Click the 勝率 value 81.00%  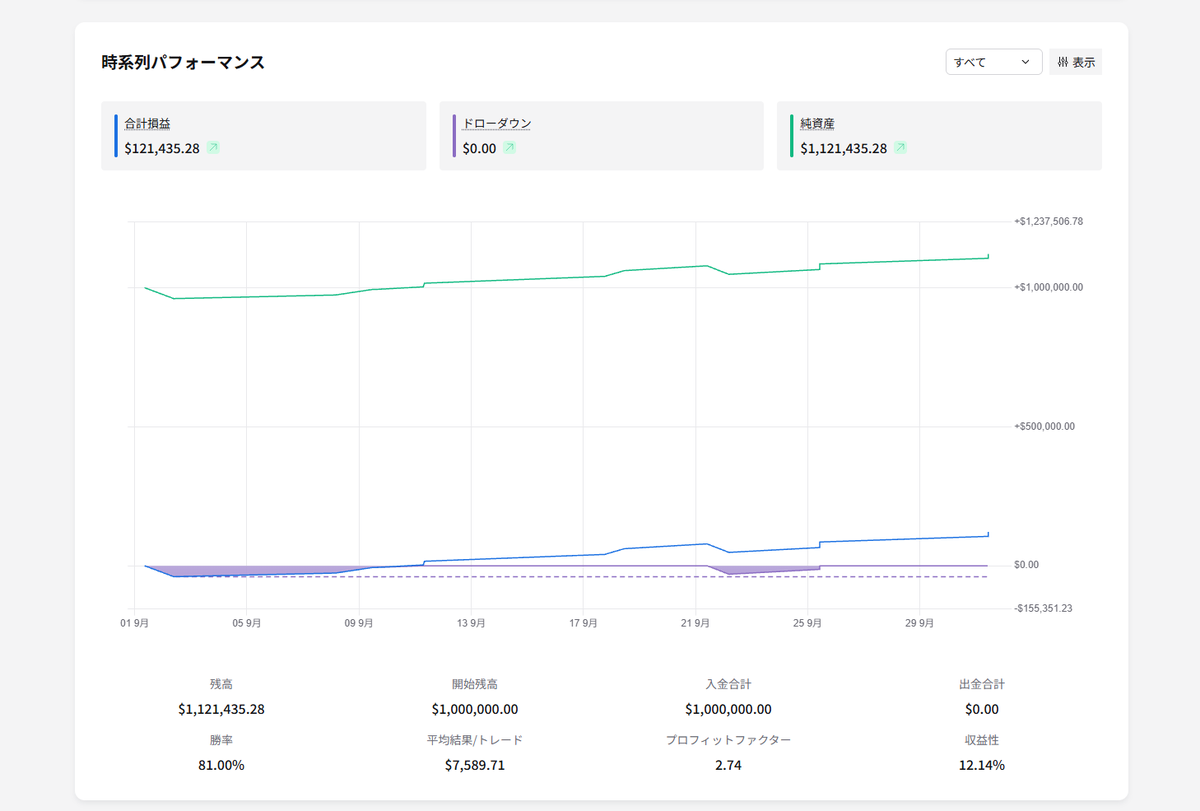(221, 765)
